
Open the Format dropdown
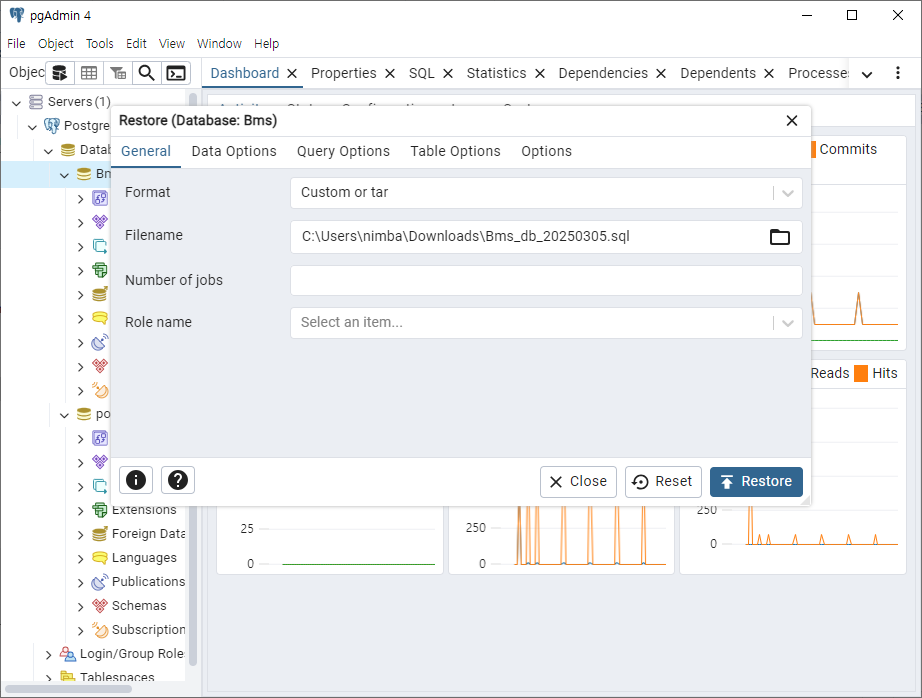coord(546,193)
